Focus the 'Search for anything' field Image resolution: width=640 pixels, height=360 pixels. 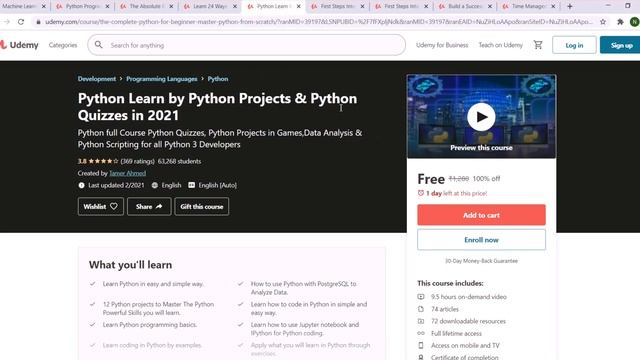(247, 45)
